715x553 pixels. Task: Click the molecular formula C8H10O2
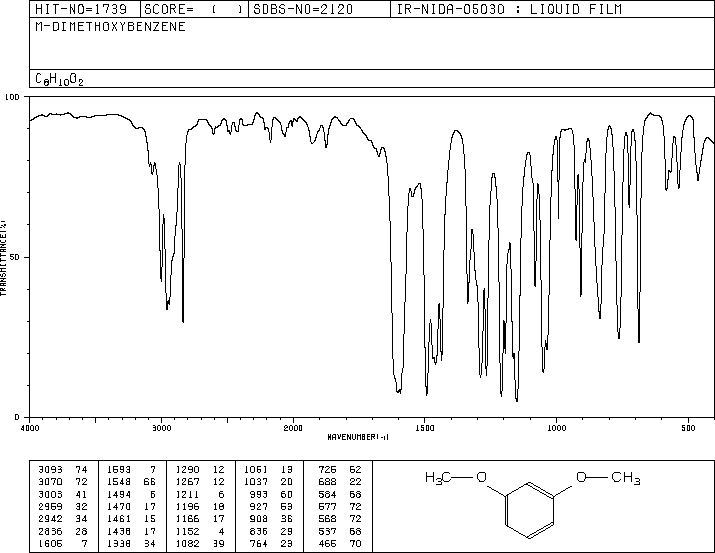(x=59, y=79)
